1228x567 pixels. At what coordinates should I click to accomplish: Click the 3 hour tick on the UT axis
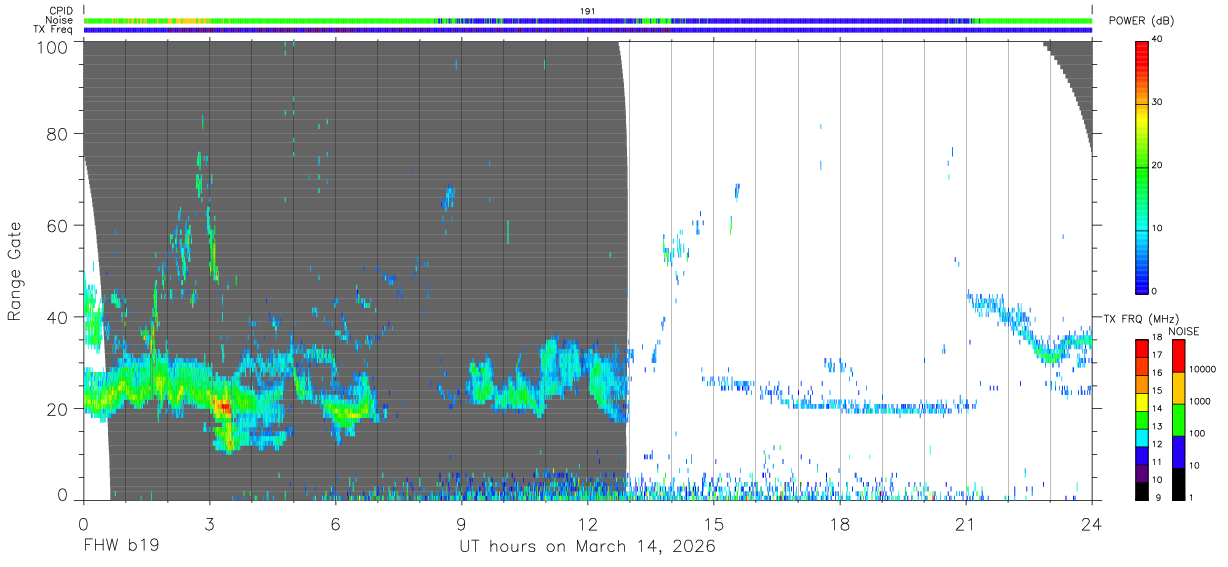[x=209, y=525]
